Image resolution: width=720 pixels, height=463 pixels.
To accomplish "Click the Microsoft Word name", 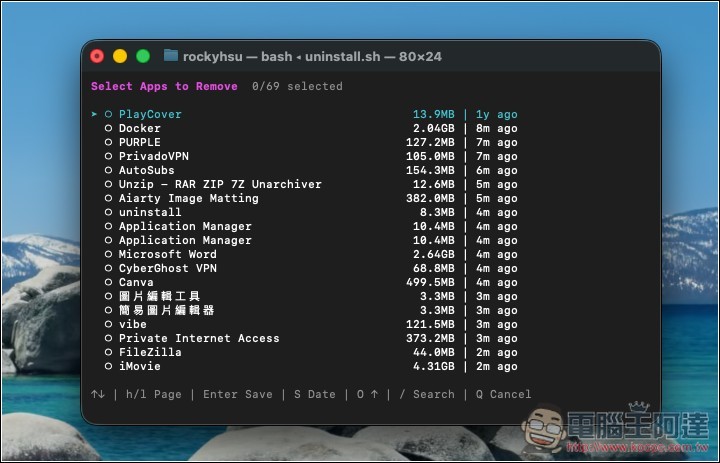I will (x=168, y=254).
